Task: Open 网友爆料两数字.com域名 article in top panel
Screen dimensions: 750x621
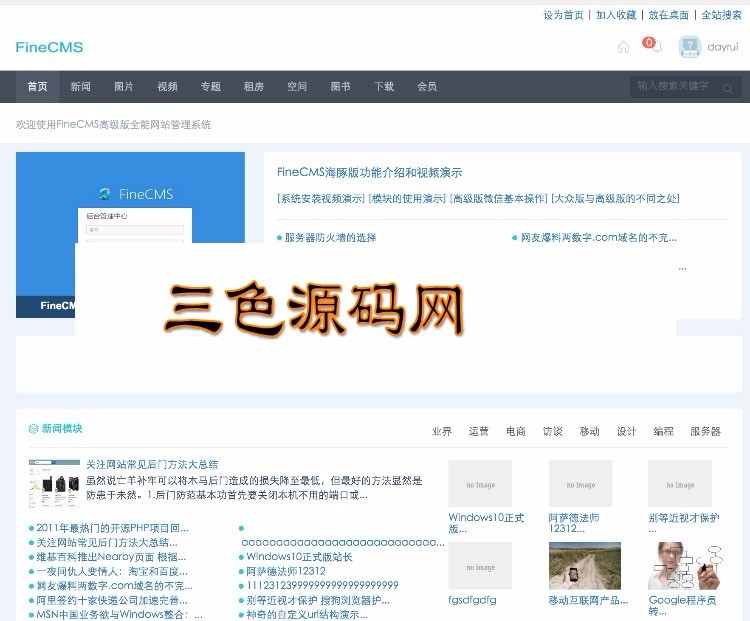Action: coord(598,237)
